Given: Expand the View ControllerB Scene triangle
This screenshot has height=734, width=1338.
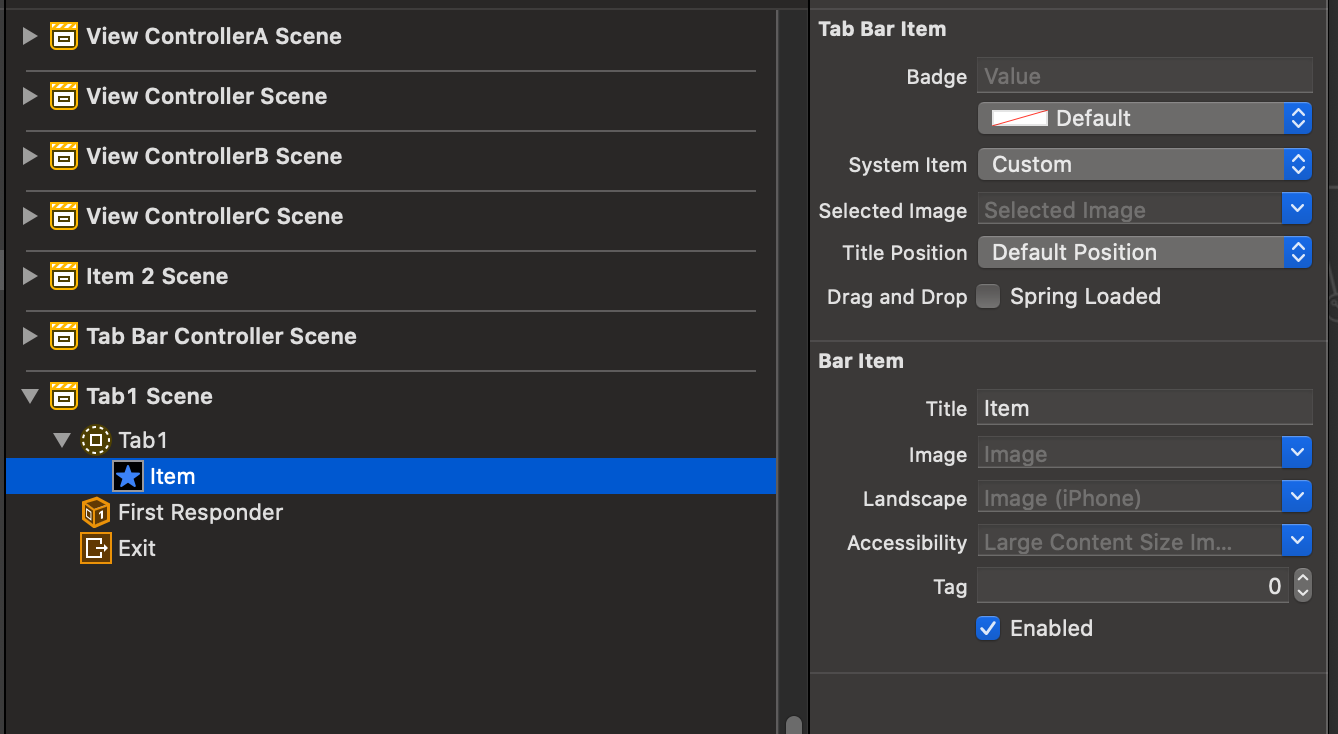Looking at the screenshot, I should 30,157.
